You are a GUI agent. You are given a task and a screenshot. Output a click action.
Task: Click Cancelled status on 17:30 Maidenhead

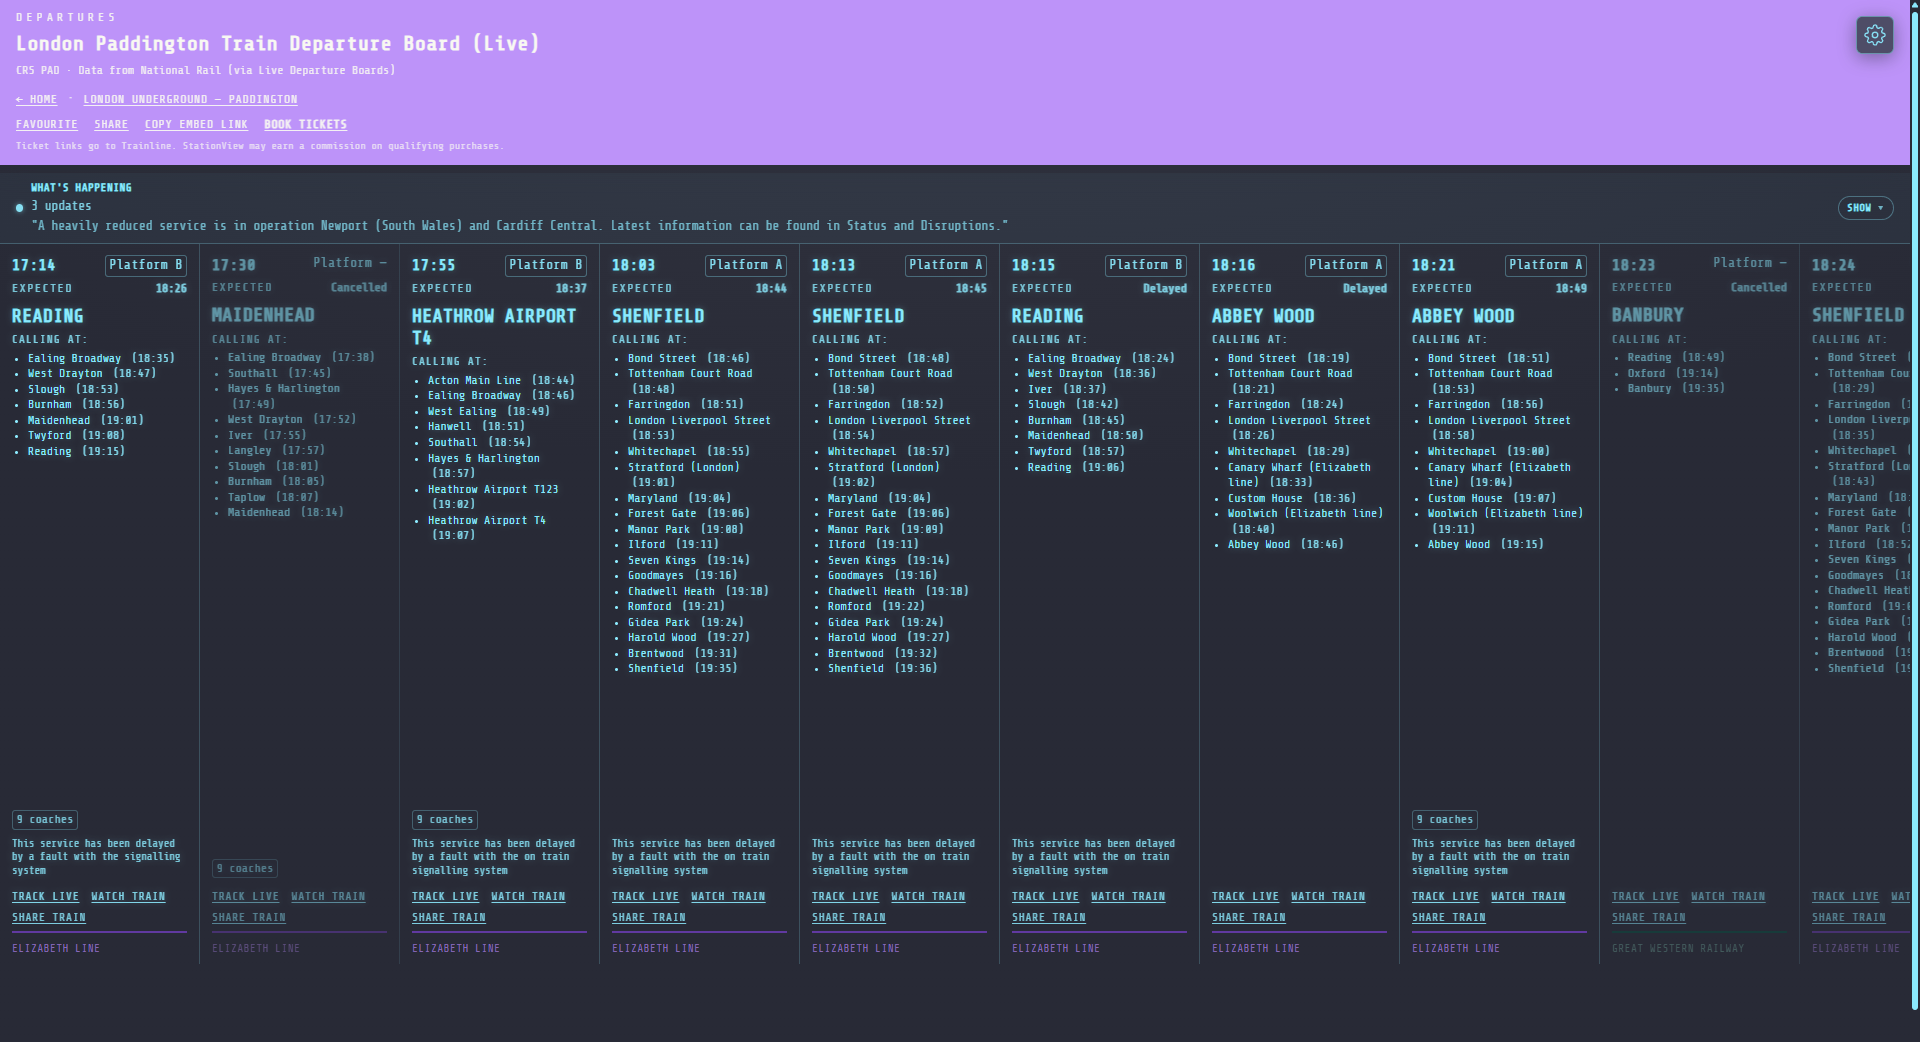(x=359, y=287)
